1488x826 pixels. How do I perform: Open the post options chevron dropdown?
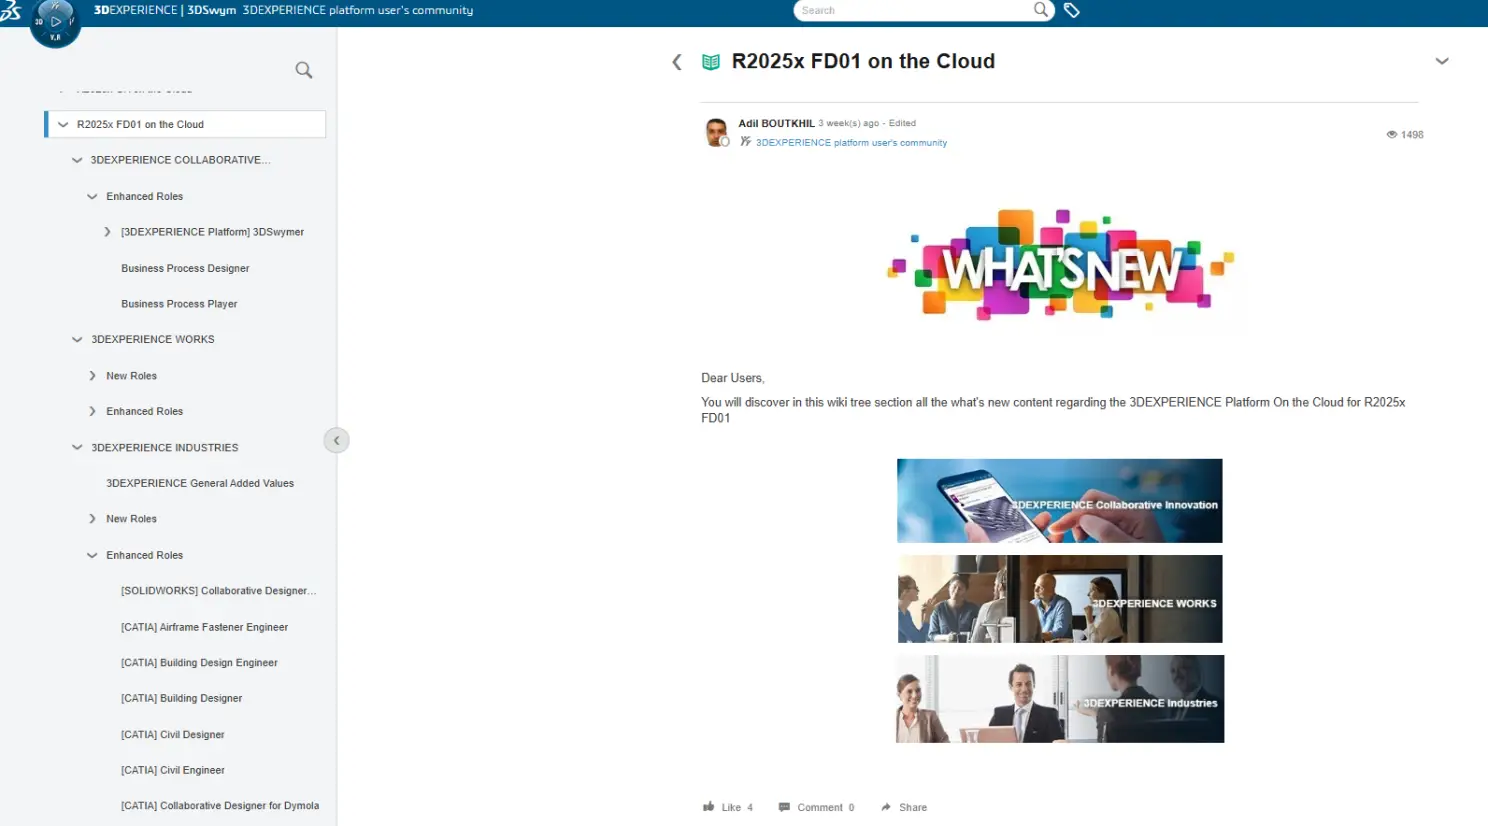tap(1441, 62)
